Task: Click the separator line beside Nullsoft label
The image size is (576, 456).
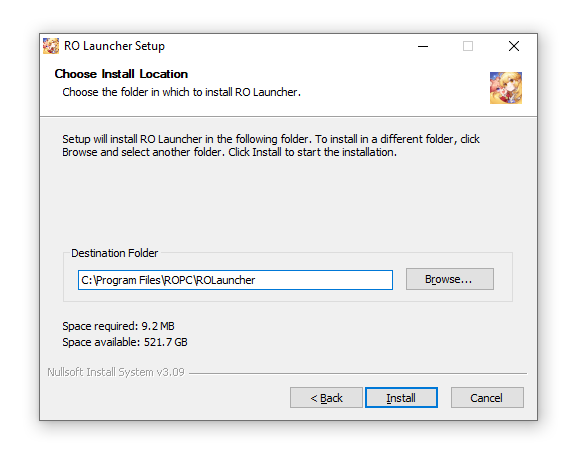Action: (358, 373)
